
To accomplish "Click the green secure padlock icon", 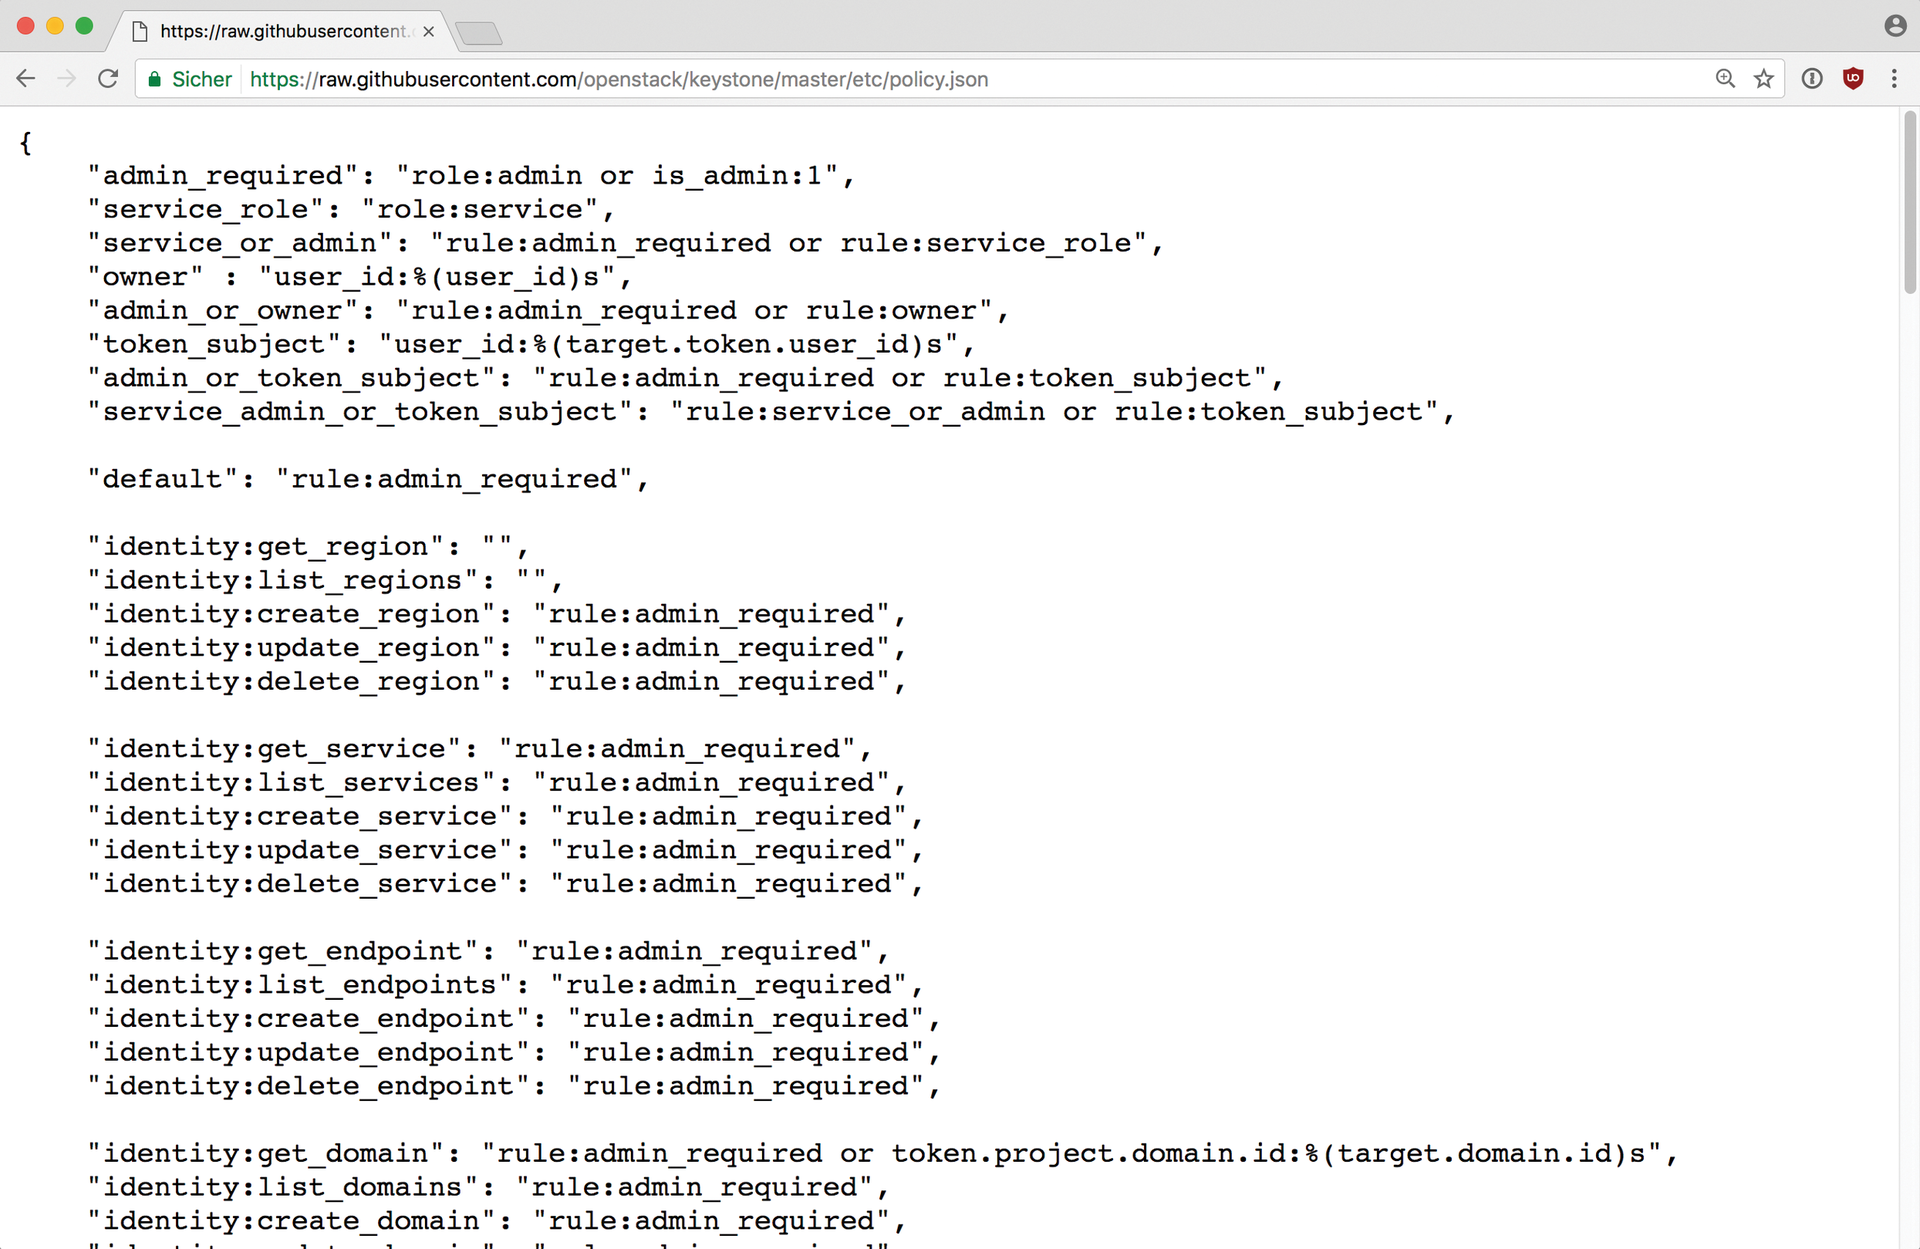I will tap(154, 79).
